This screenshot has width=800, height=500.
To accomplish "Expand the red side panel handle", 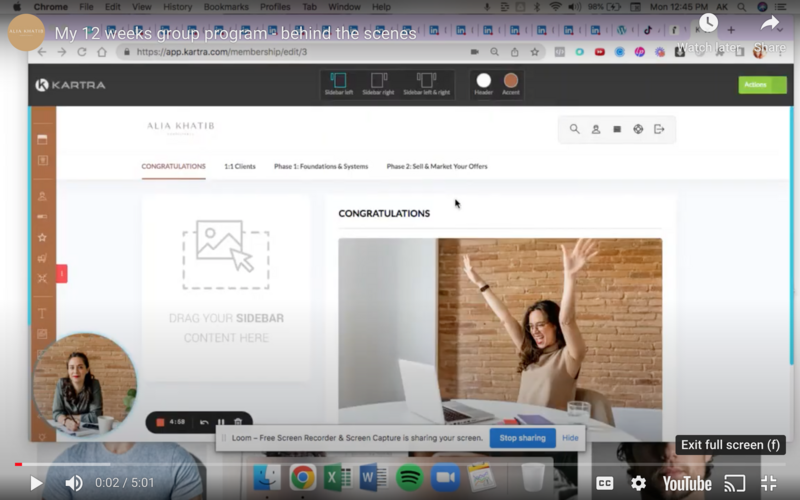I will pyautogui.click(x=62, y=273).
